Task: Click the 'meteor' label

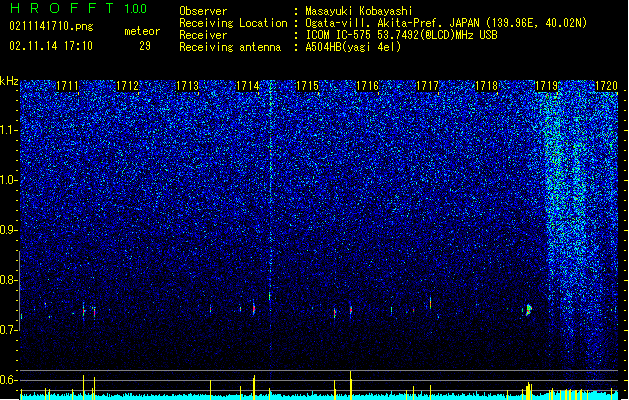Action: click(x=142, y=31)
